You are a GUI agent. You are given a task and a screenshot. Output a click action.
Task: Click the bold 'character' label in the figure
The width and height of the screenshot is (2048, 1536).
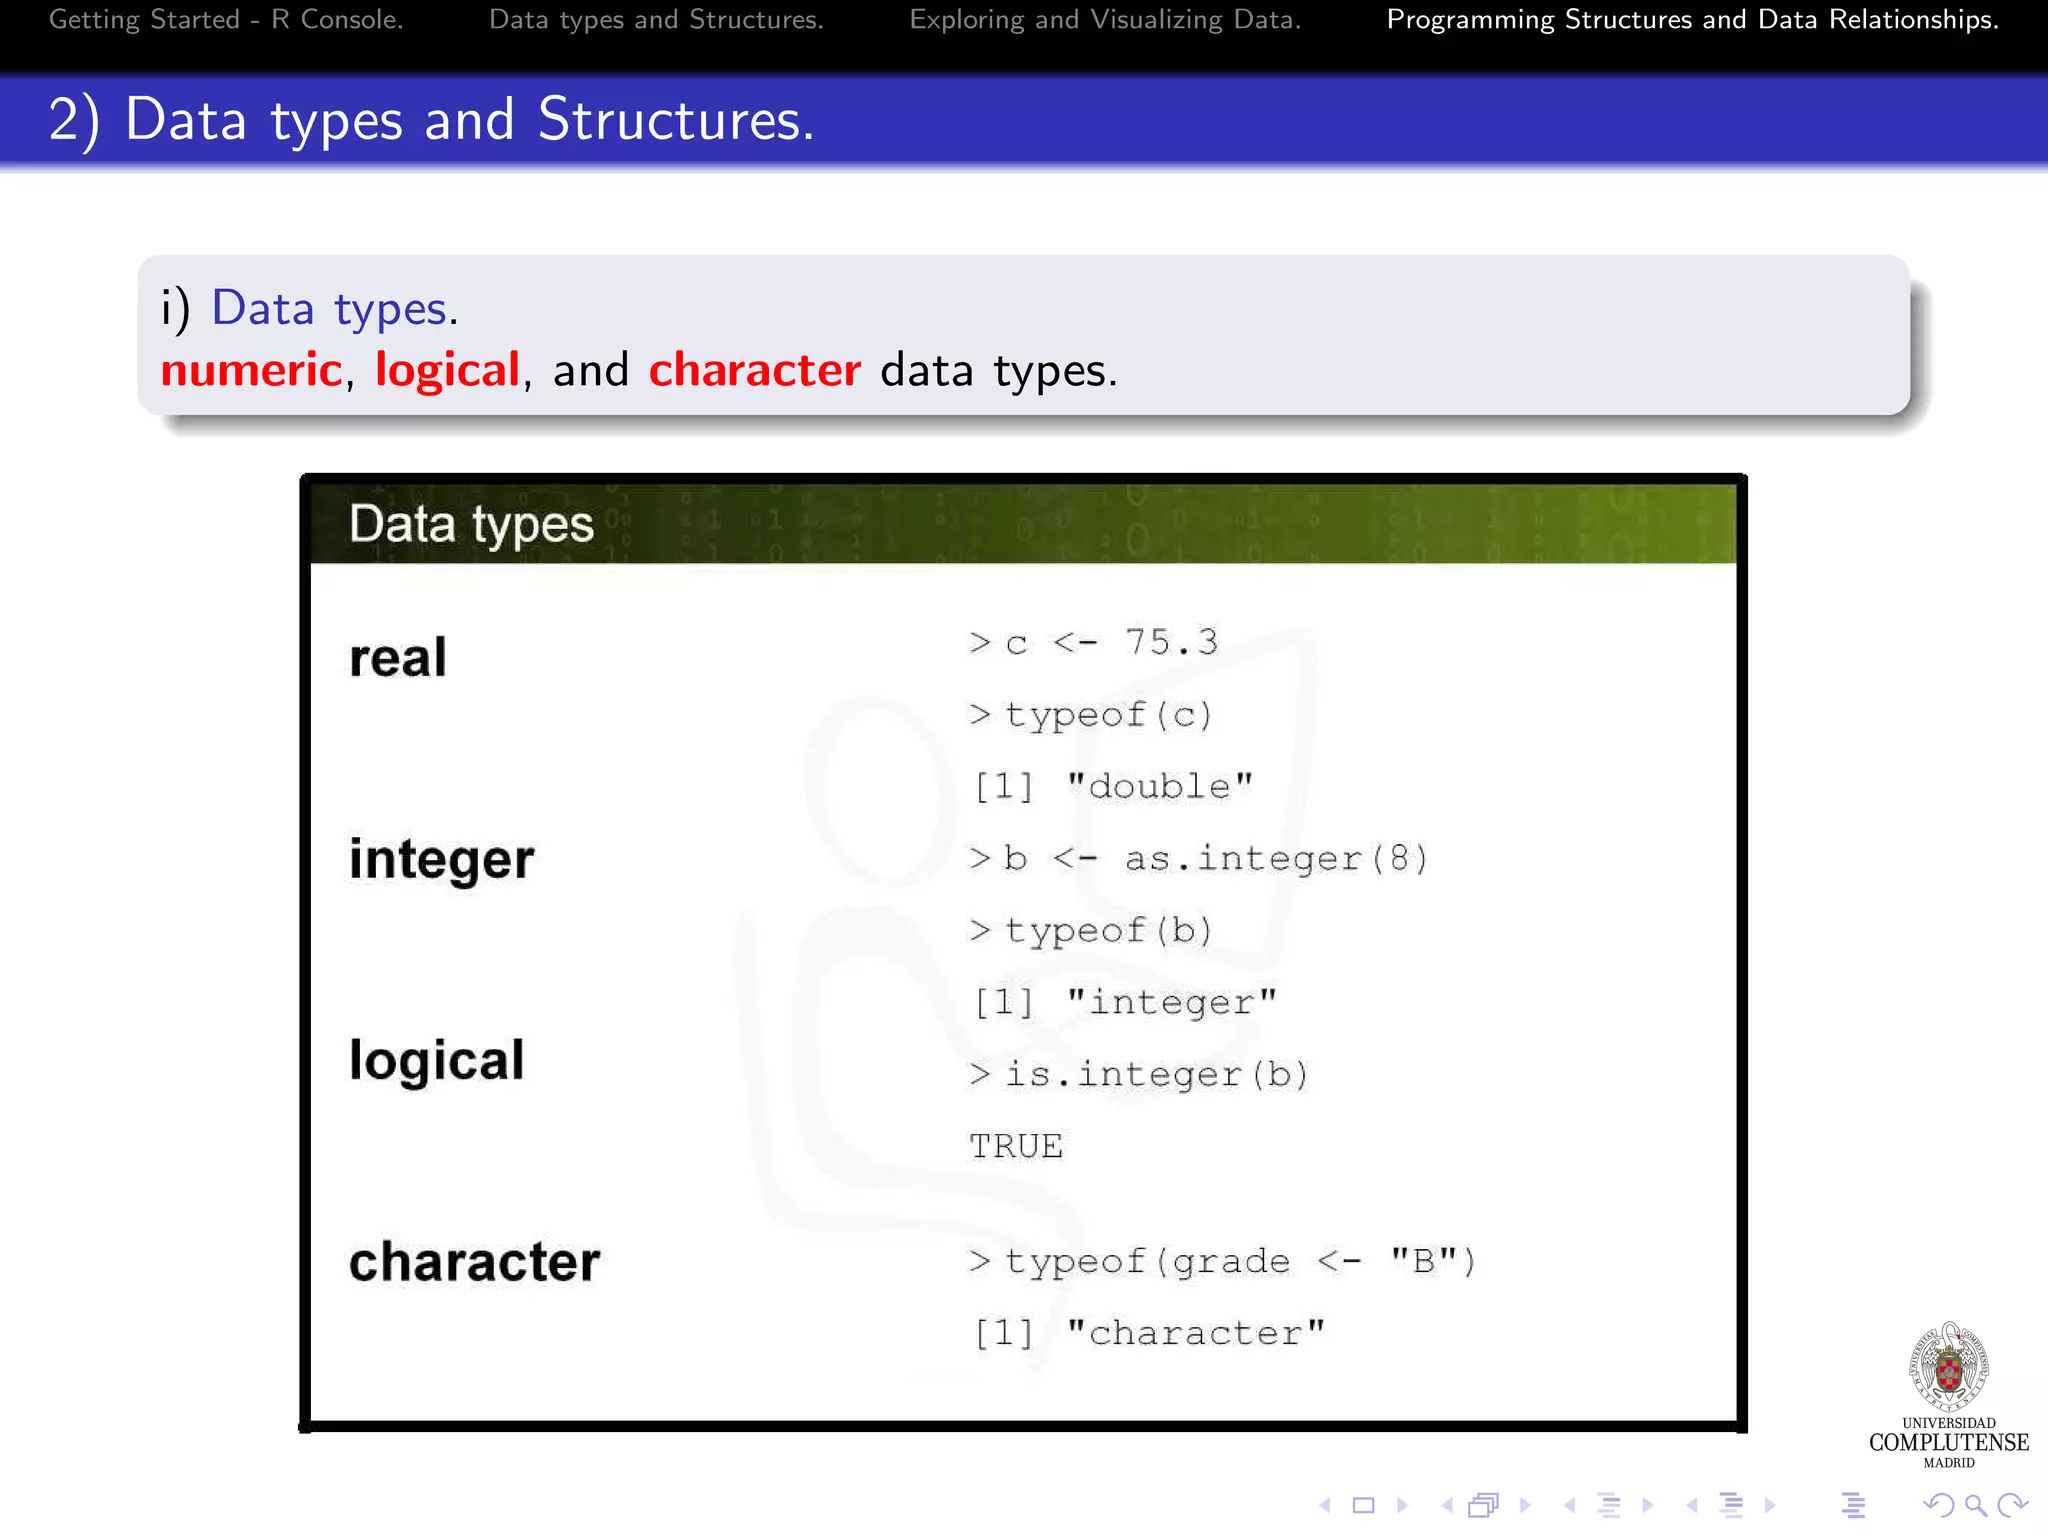[x=475, y=1261]
